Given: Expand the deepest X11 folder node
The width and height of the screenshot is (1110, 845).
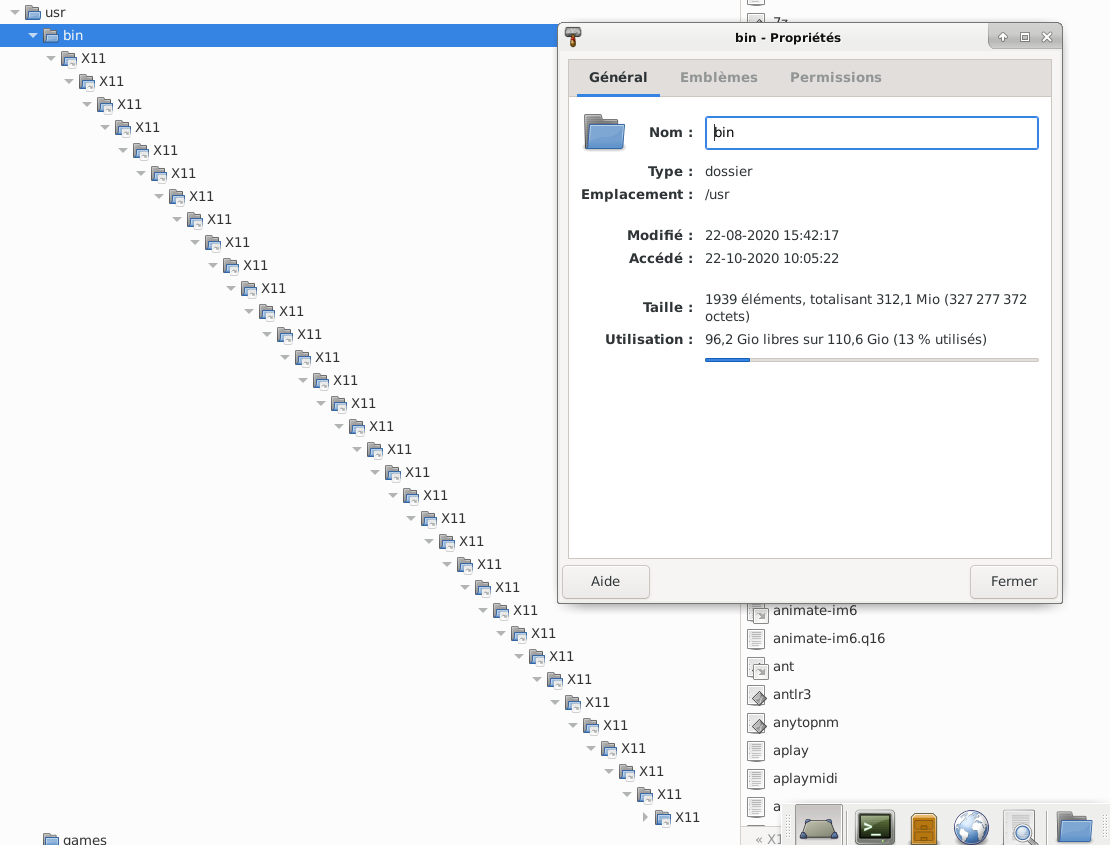Looking at the screenshot, I should click(x=645, y=817).
